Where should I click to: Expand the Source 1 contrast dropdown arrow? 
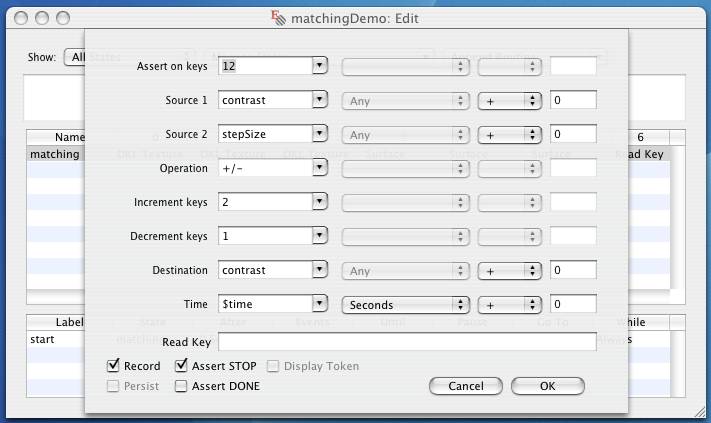pos(320,100)
